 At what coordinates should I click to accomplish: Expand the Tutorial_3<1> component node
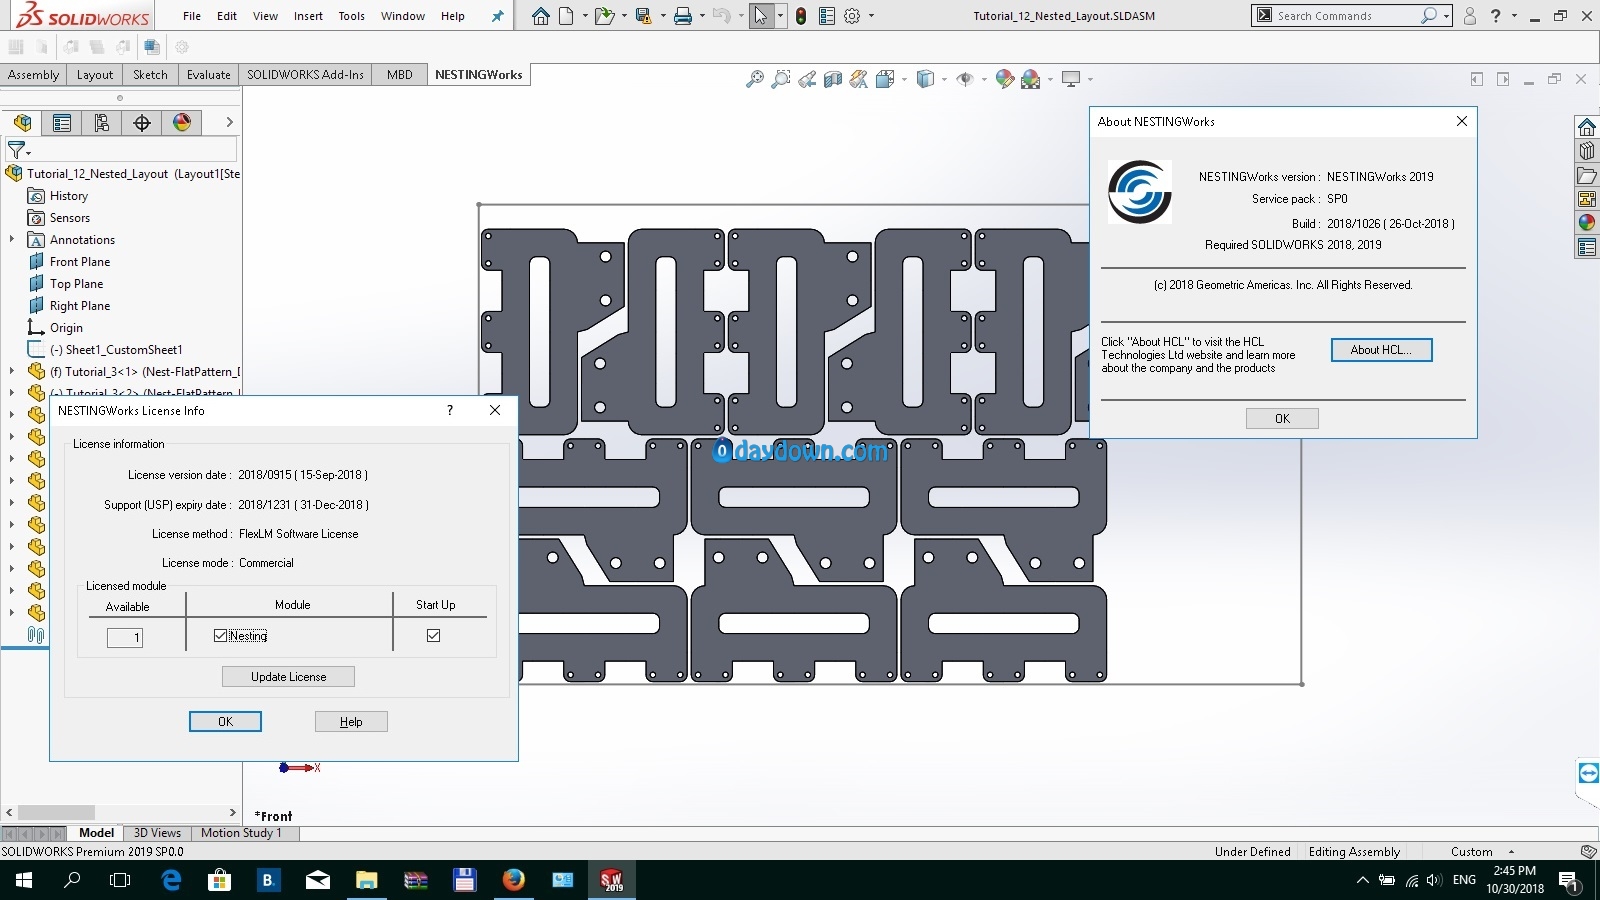pyautogui.click(x=12, y=371)
